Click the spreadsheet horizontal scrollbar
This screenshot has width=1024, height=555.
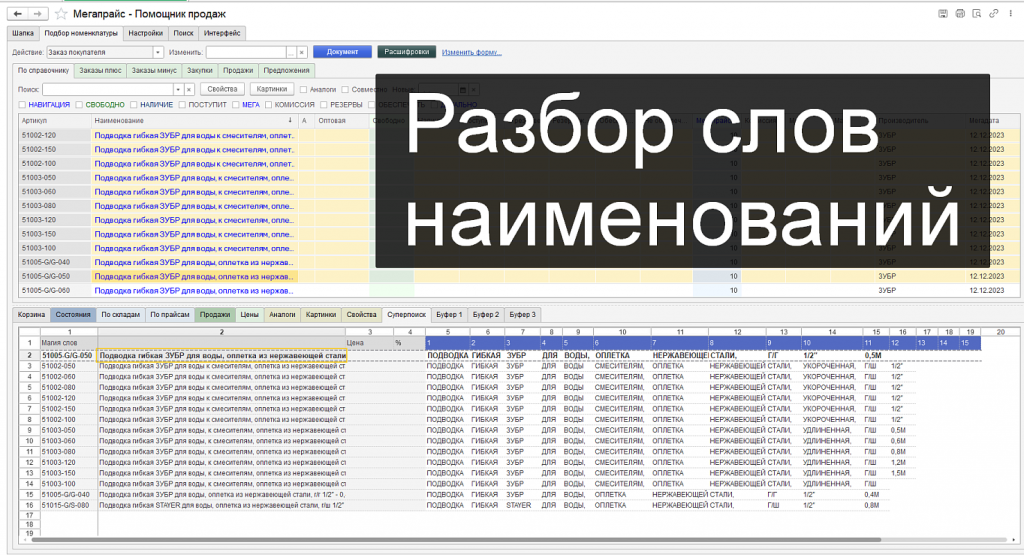[x=456, y=540]
